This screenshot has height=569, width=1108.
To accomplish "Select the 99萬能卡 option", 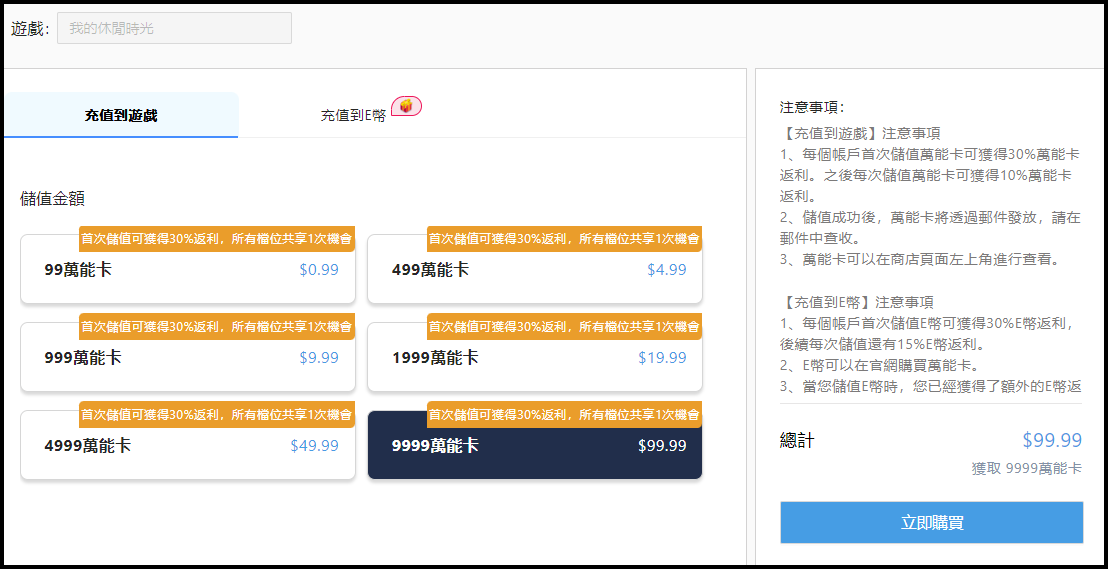I will 188,270.
